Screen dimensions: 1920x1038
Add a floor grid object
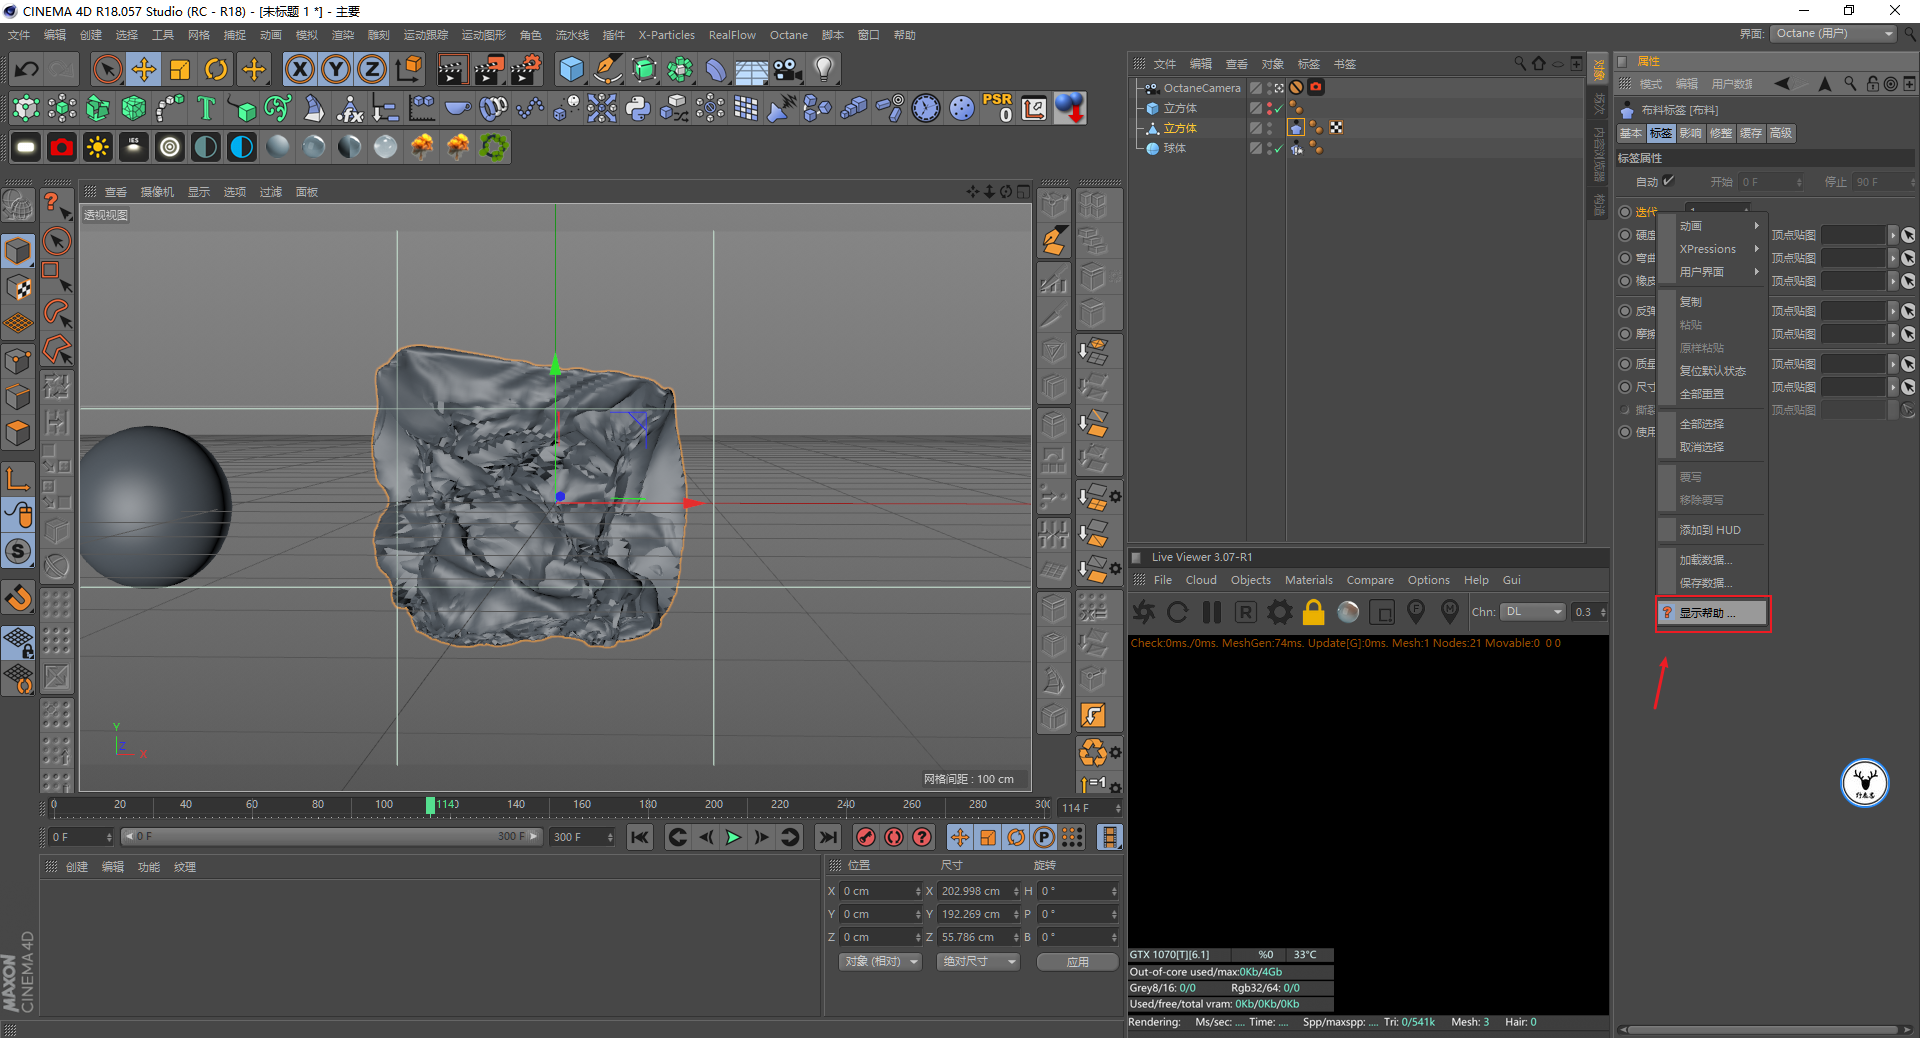pyautogui.click(x=751, y=69)
